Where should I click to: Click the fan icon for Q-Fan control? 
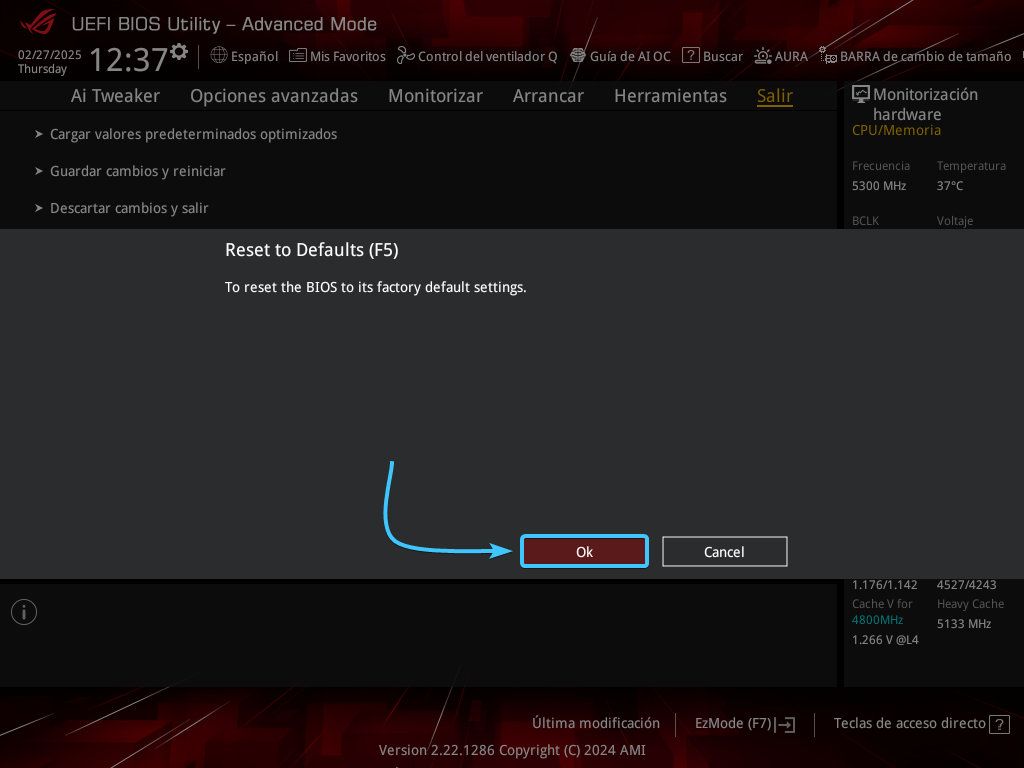(x=406, y=56)
